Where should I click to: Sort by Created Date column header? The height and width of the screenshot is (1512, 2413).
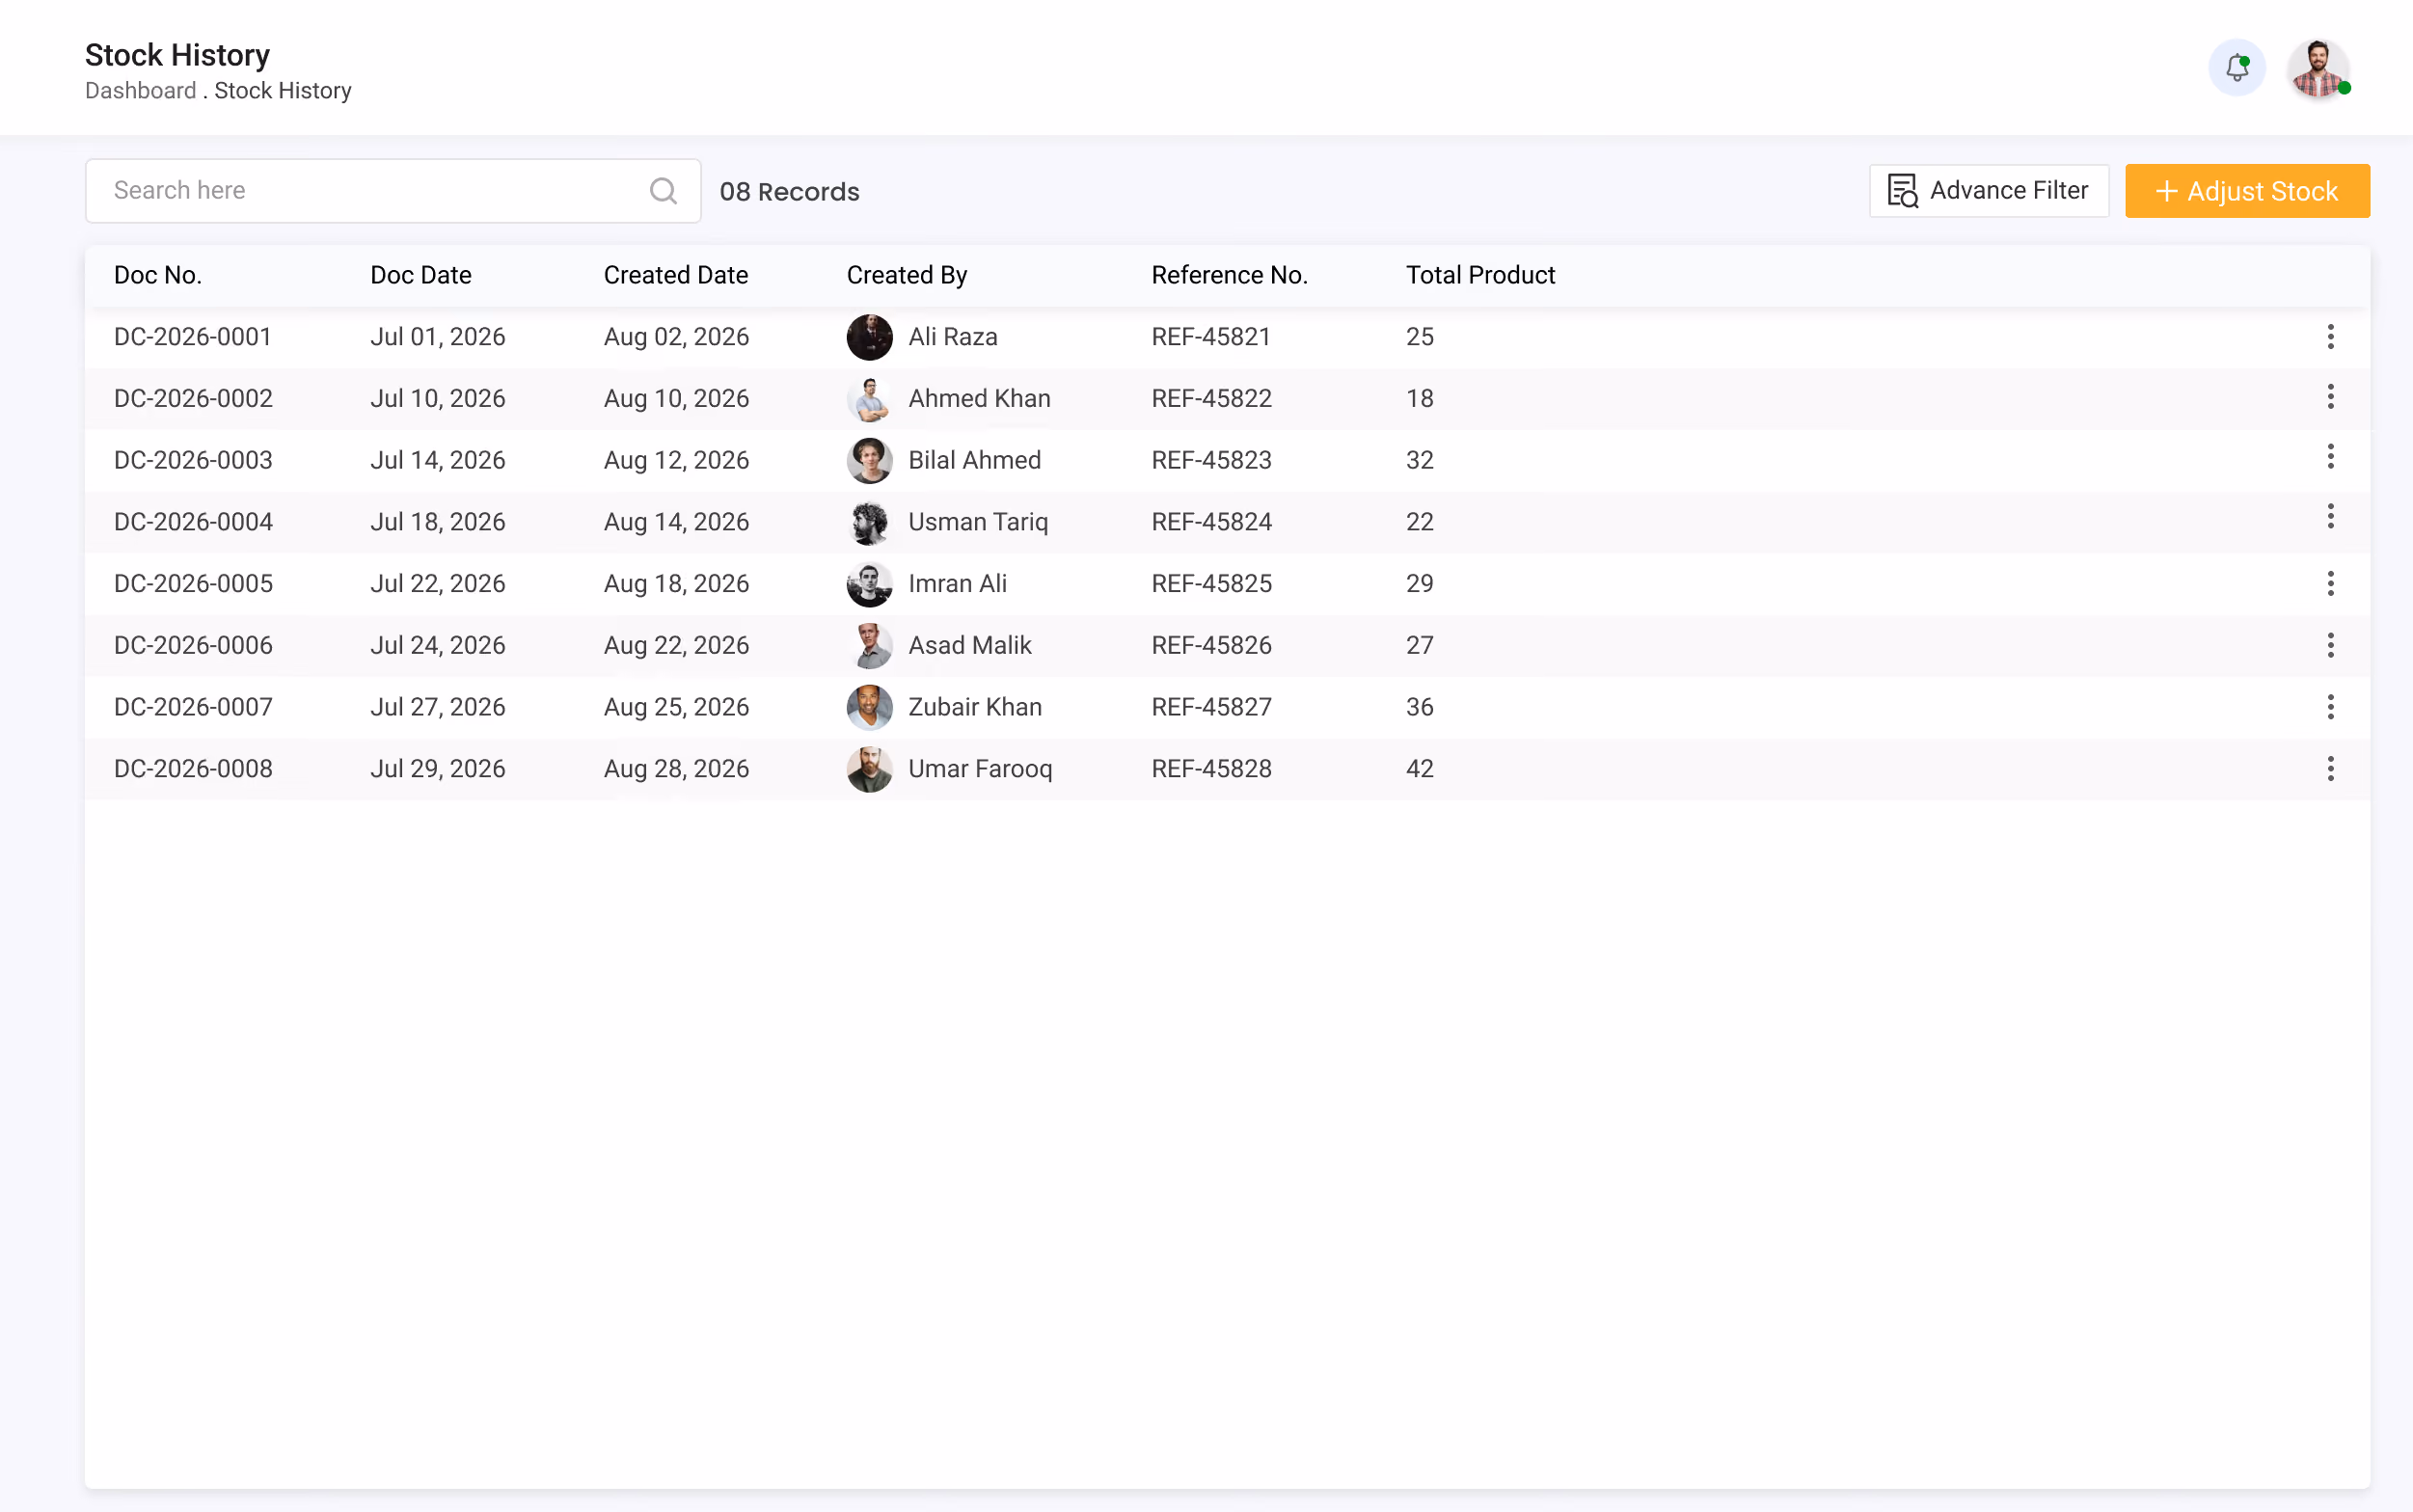click(676, 275)
